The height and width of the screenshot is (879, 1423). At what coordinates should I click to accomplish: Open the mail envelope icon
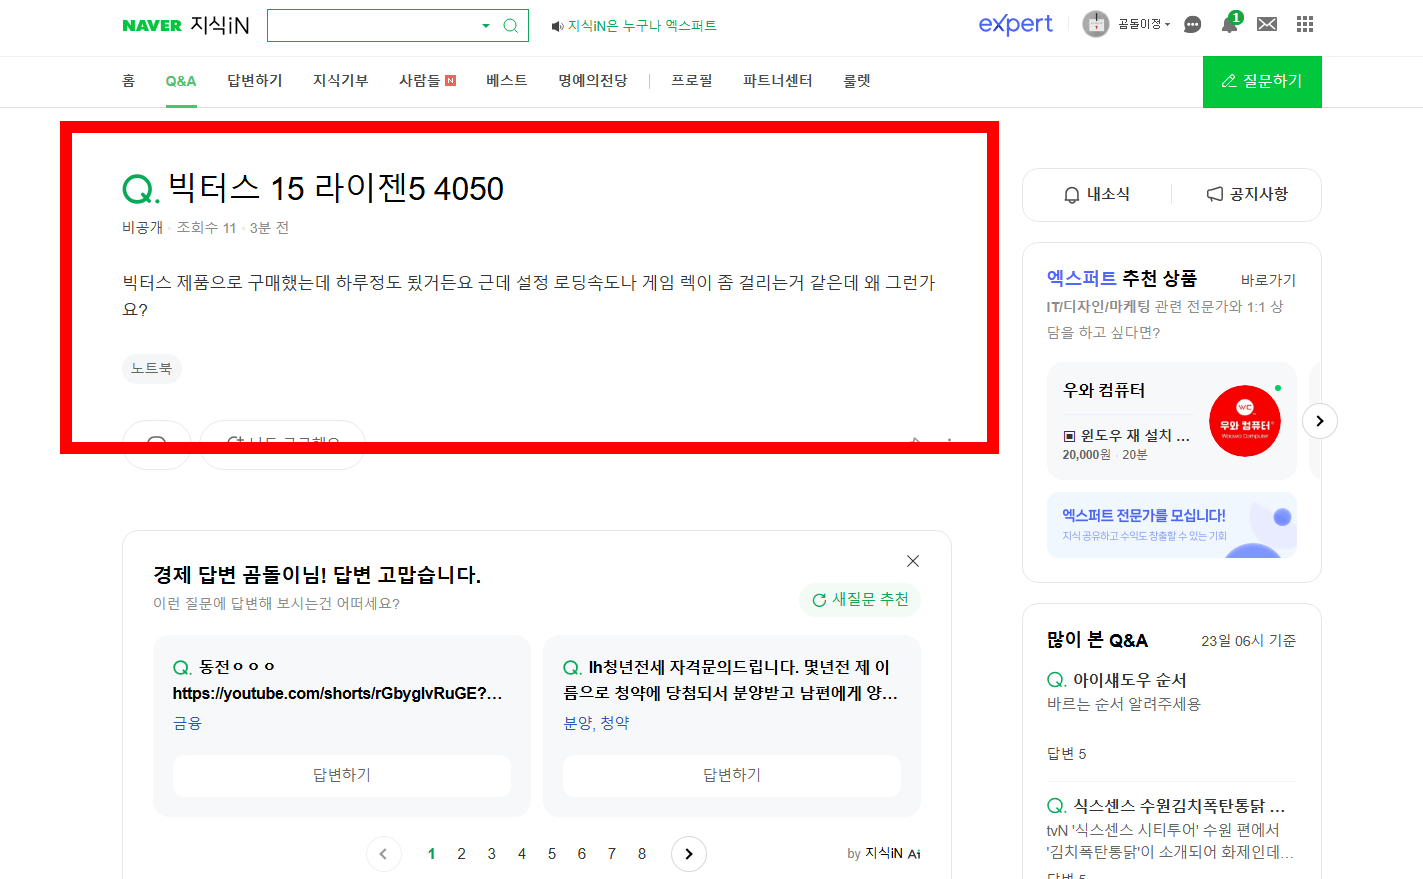click(1267, 24)
